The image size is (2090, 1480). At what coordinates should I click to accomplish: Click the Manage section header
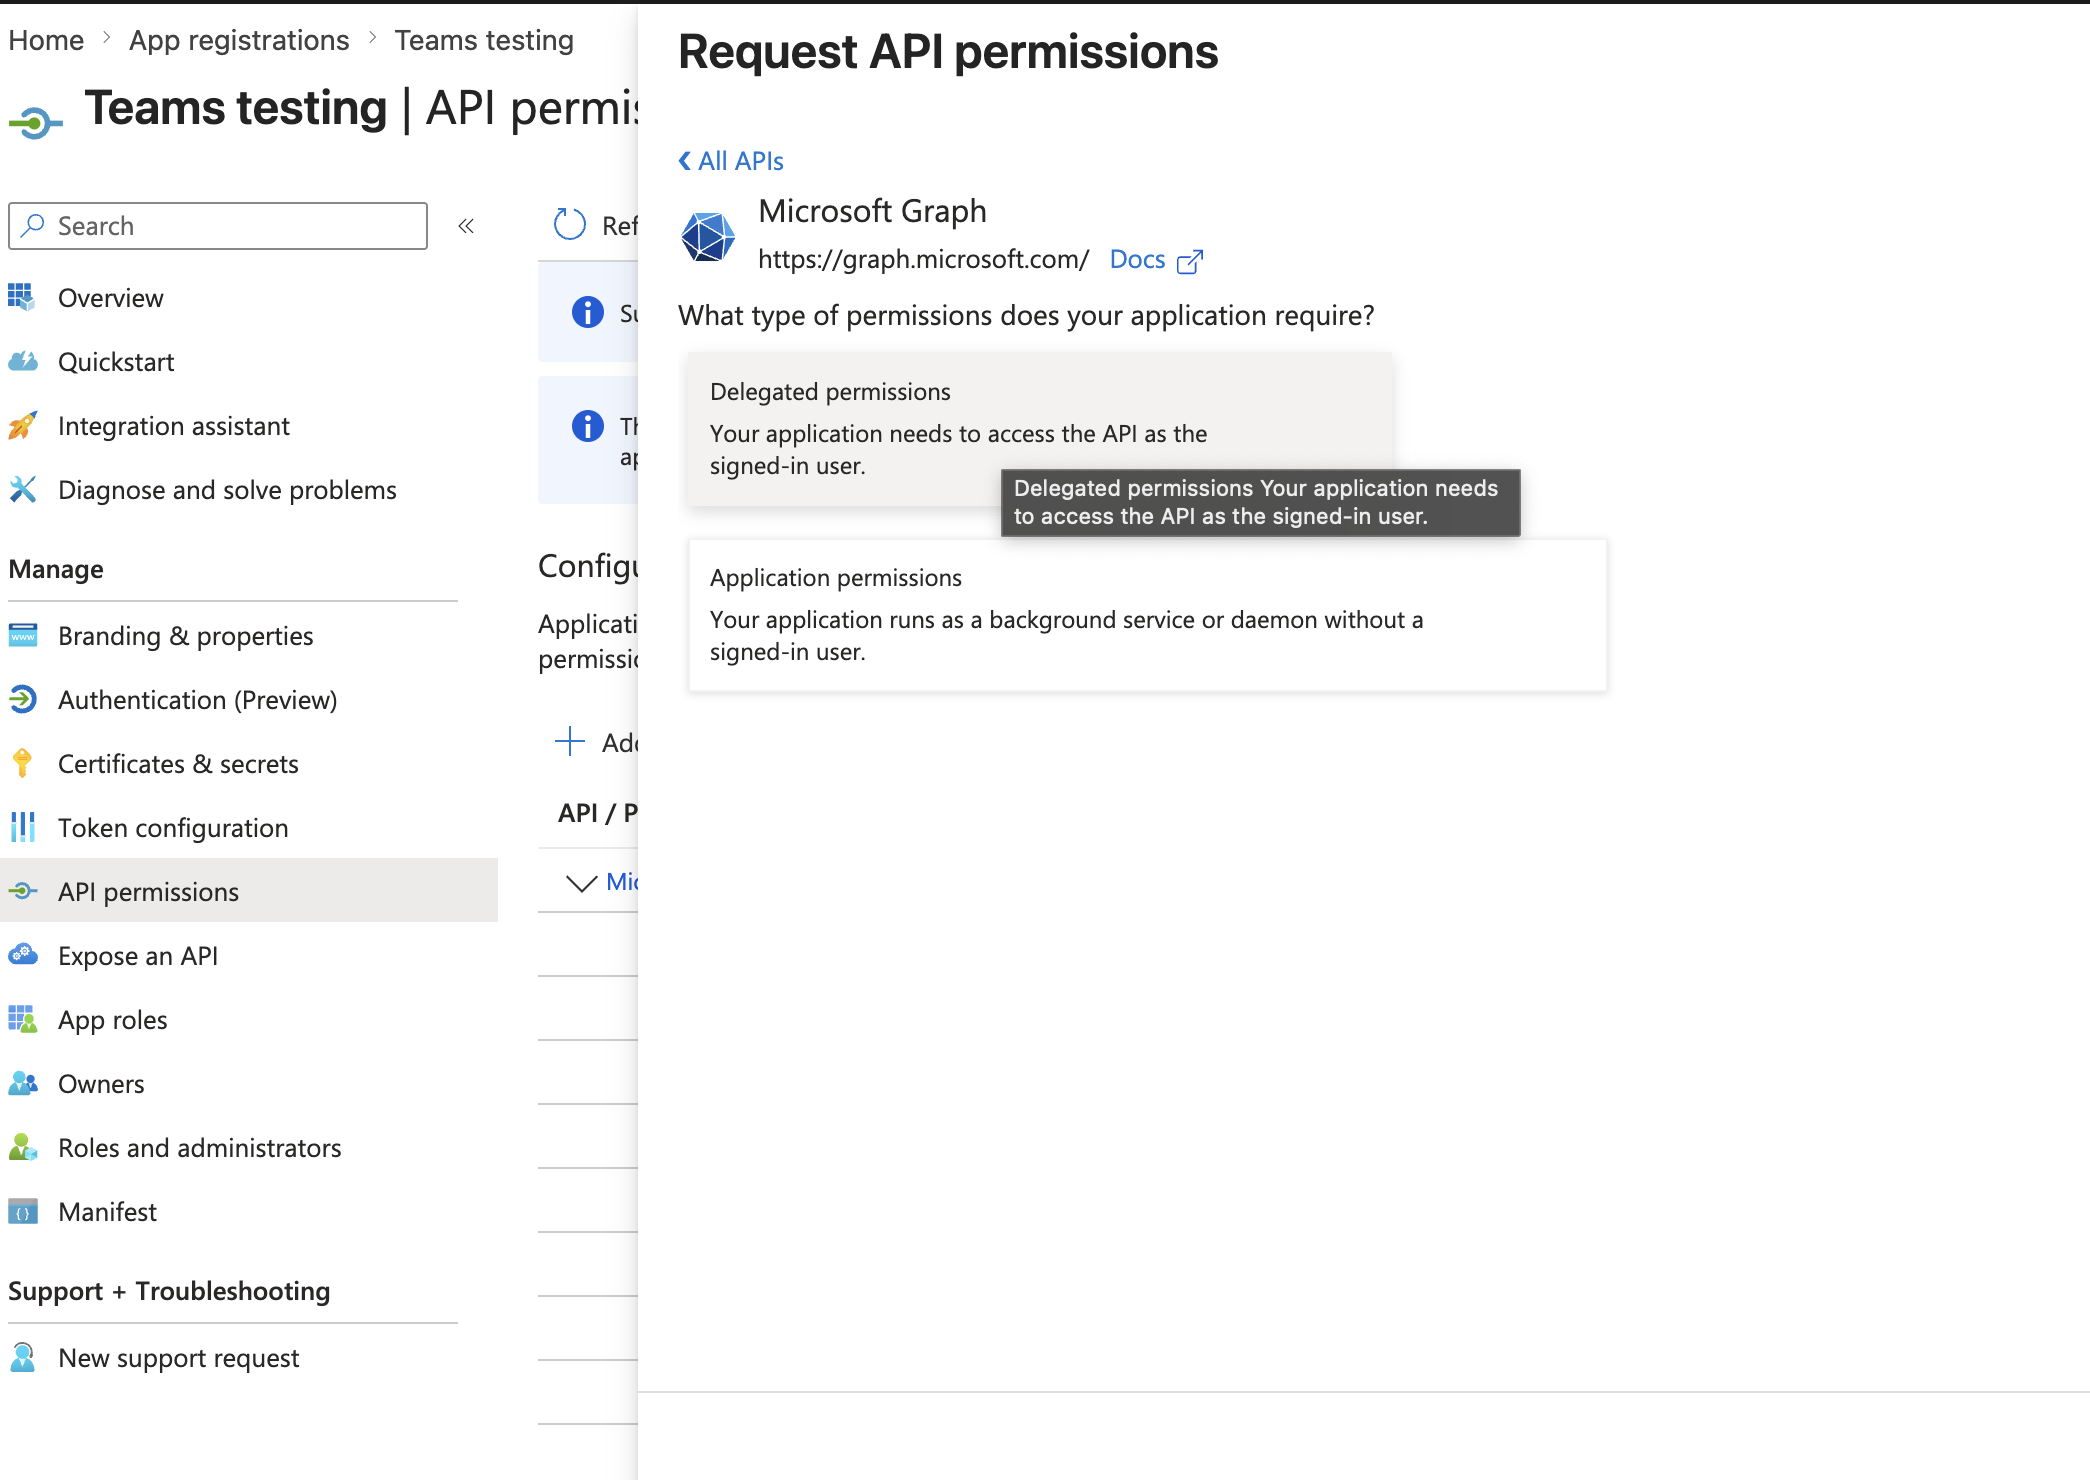point(56,569)
